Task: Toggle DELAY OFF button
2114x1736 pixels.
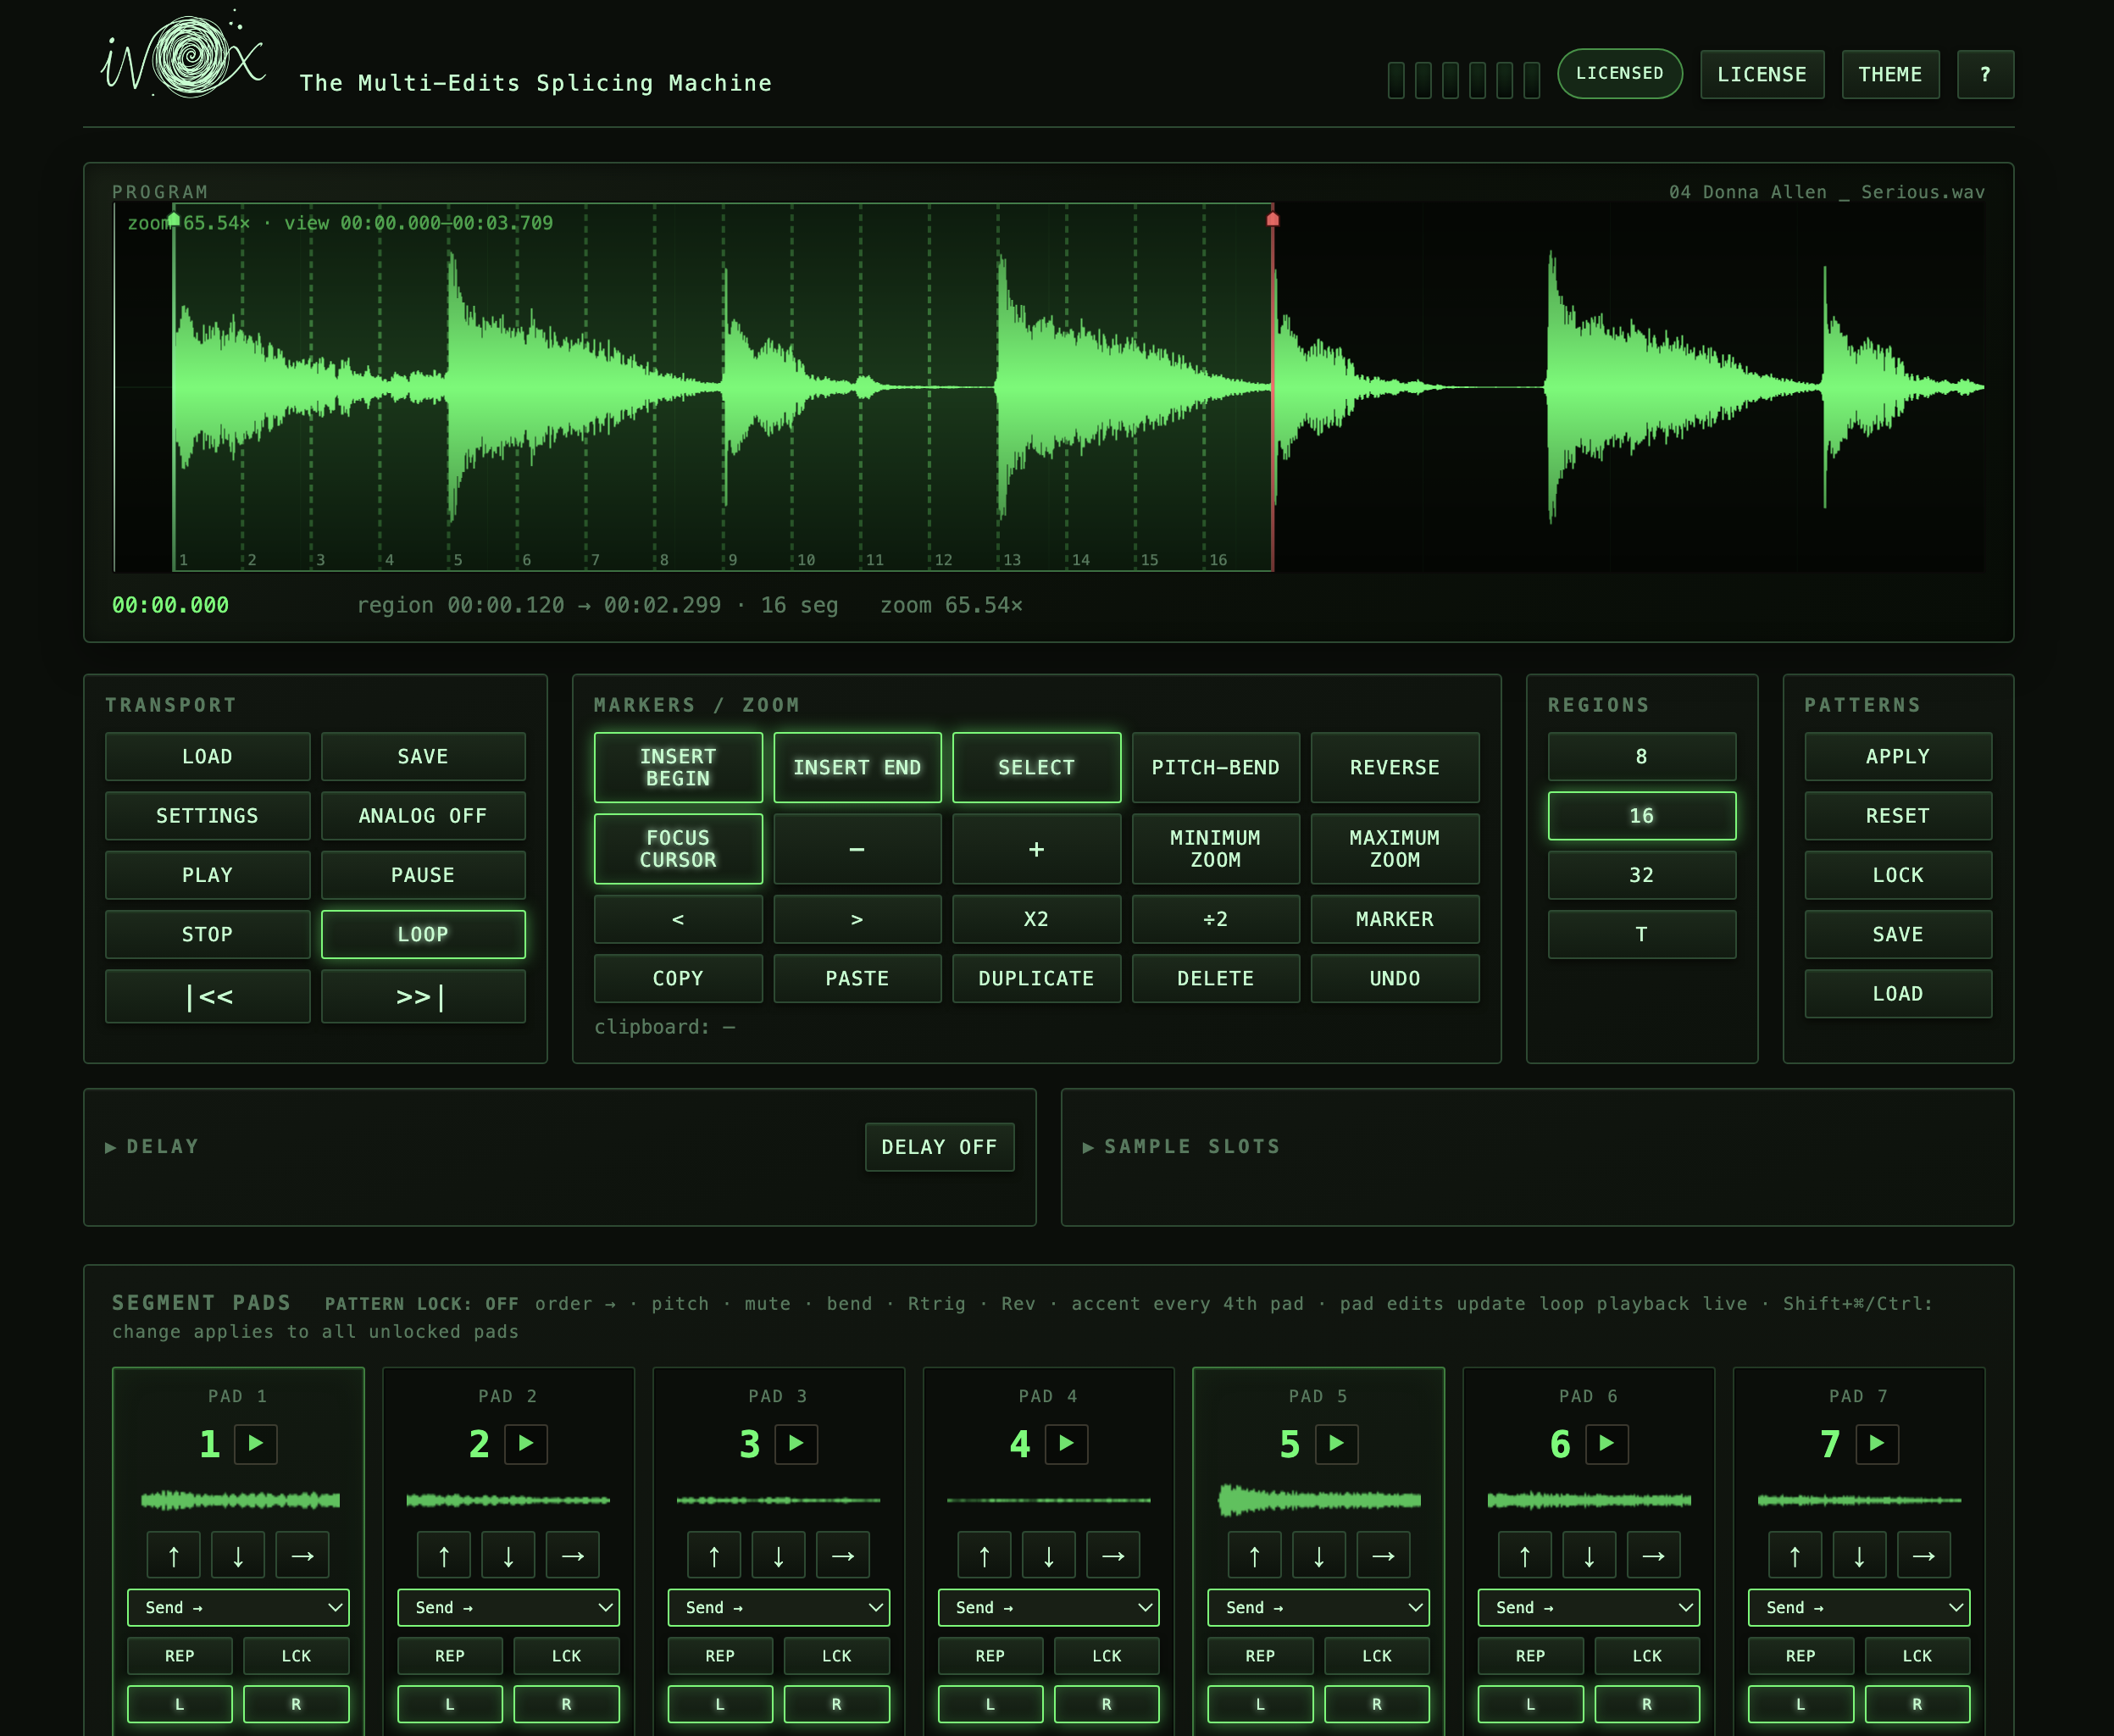Action: 939,1147
